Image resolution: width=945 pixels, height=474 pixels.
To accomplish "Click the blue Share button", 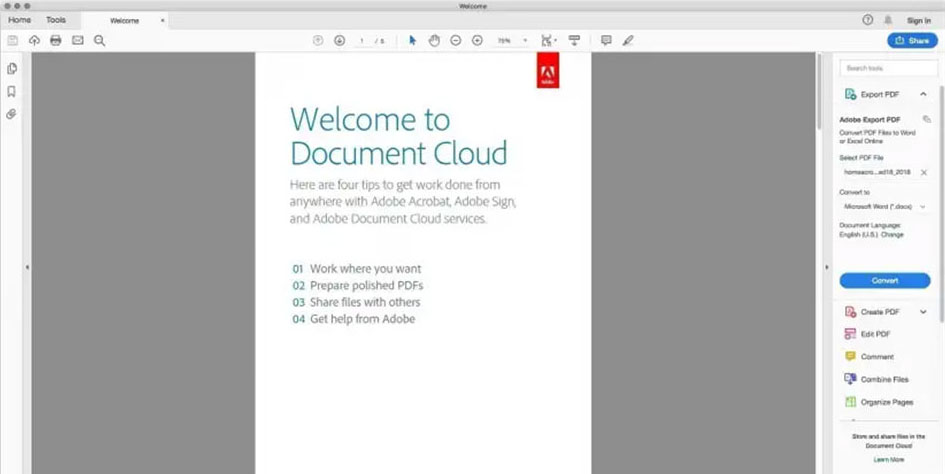I will (912, 40).
